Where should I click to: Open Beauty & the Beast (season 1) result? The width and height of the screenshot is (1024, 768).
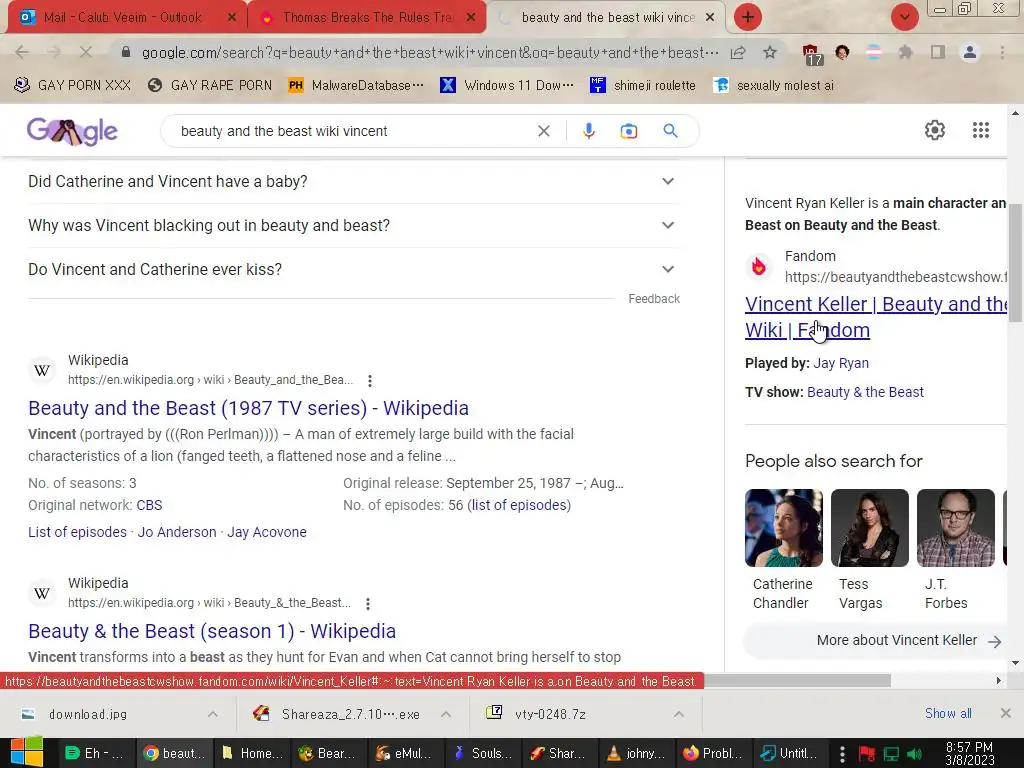[212, 632]
